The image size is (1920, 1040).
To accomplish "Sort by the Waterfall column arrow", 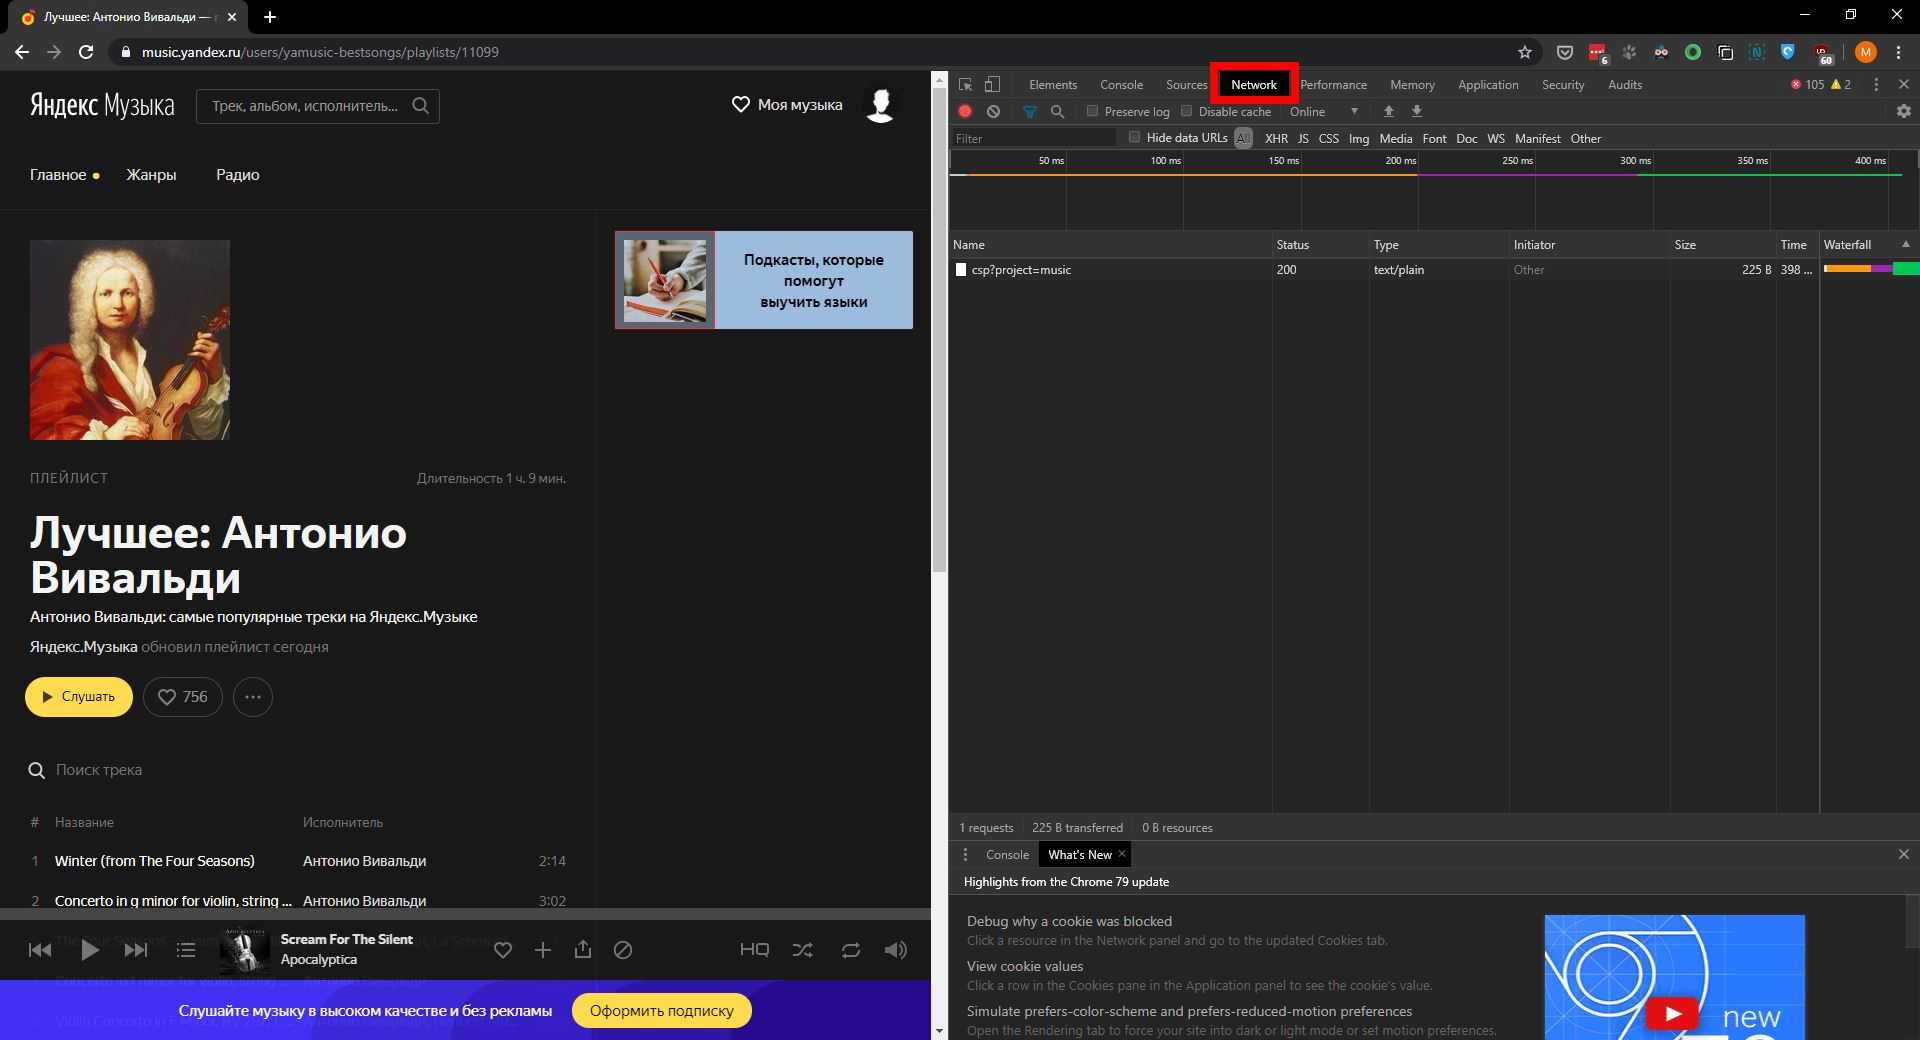I will (x=1905, y=244).
